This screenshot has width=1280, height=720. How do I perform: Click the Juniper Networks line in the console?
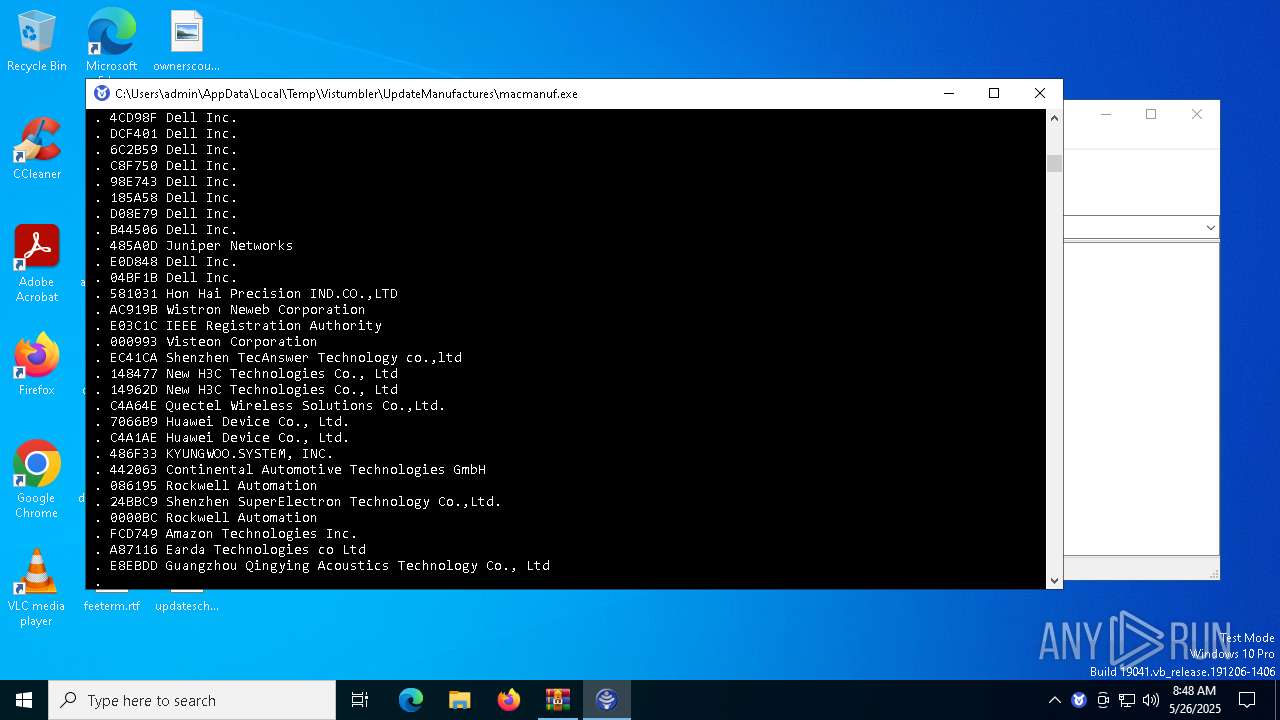coord(194,246)
